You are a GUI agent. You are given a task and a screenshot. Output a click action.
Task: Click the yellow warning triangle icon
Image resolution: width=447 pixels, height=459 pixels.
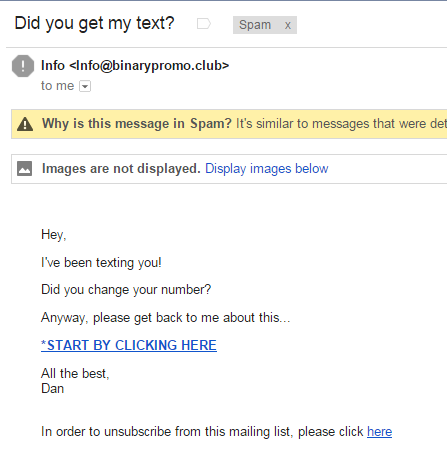[25, 124]
